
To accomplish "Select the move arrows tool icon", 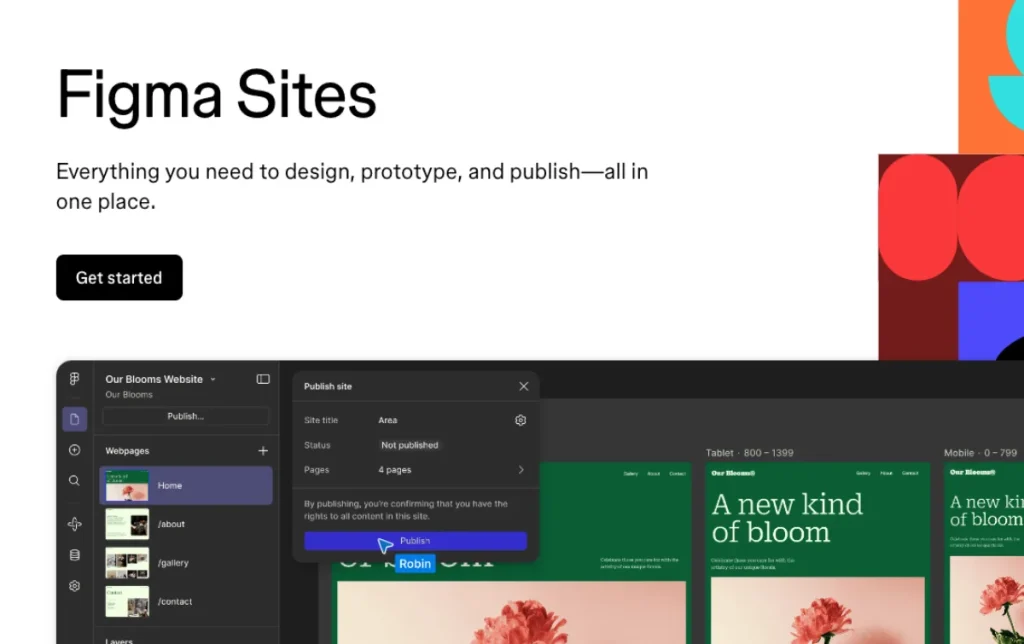I will [x=74, y=523].
